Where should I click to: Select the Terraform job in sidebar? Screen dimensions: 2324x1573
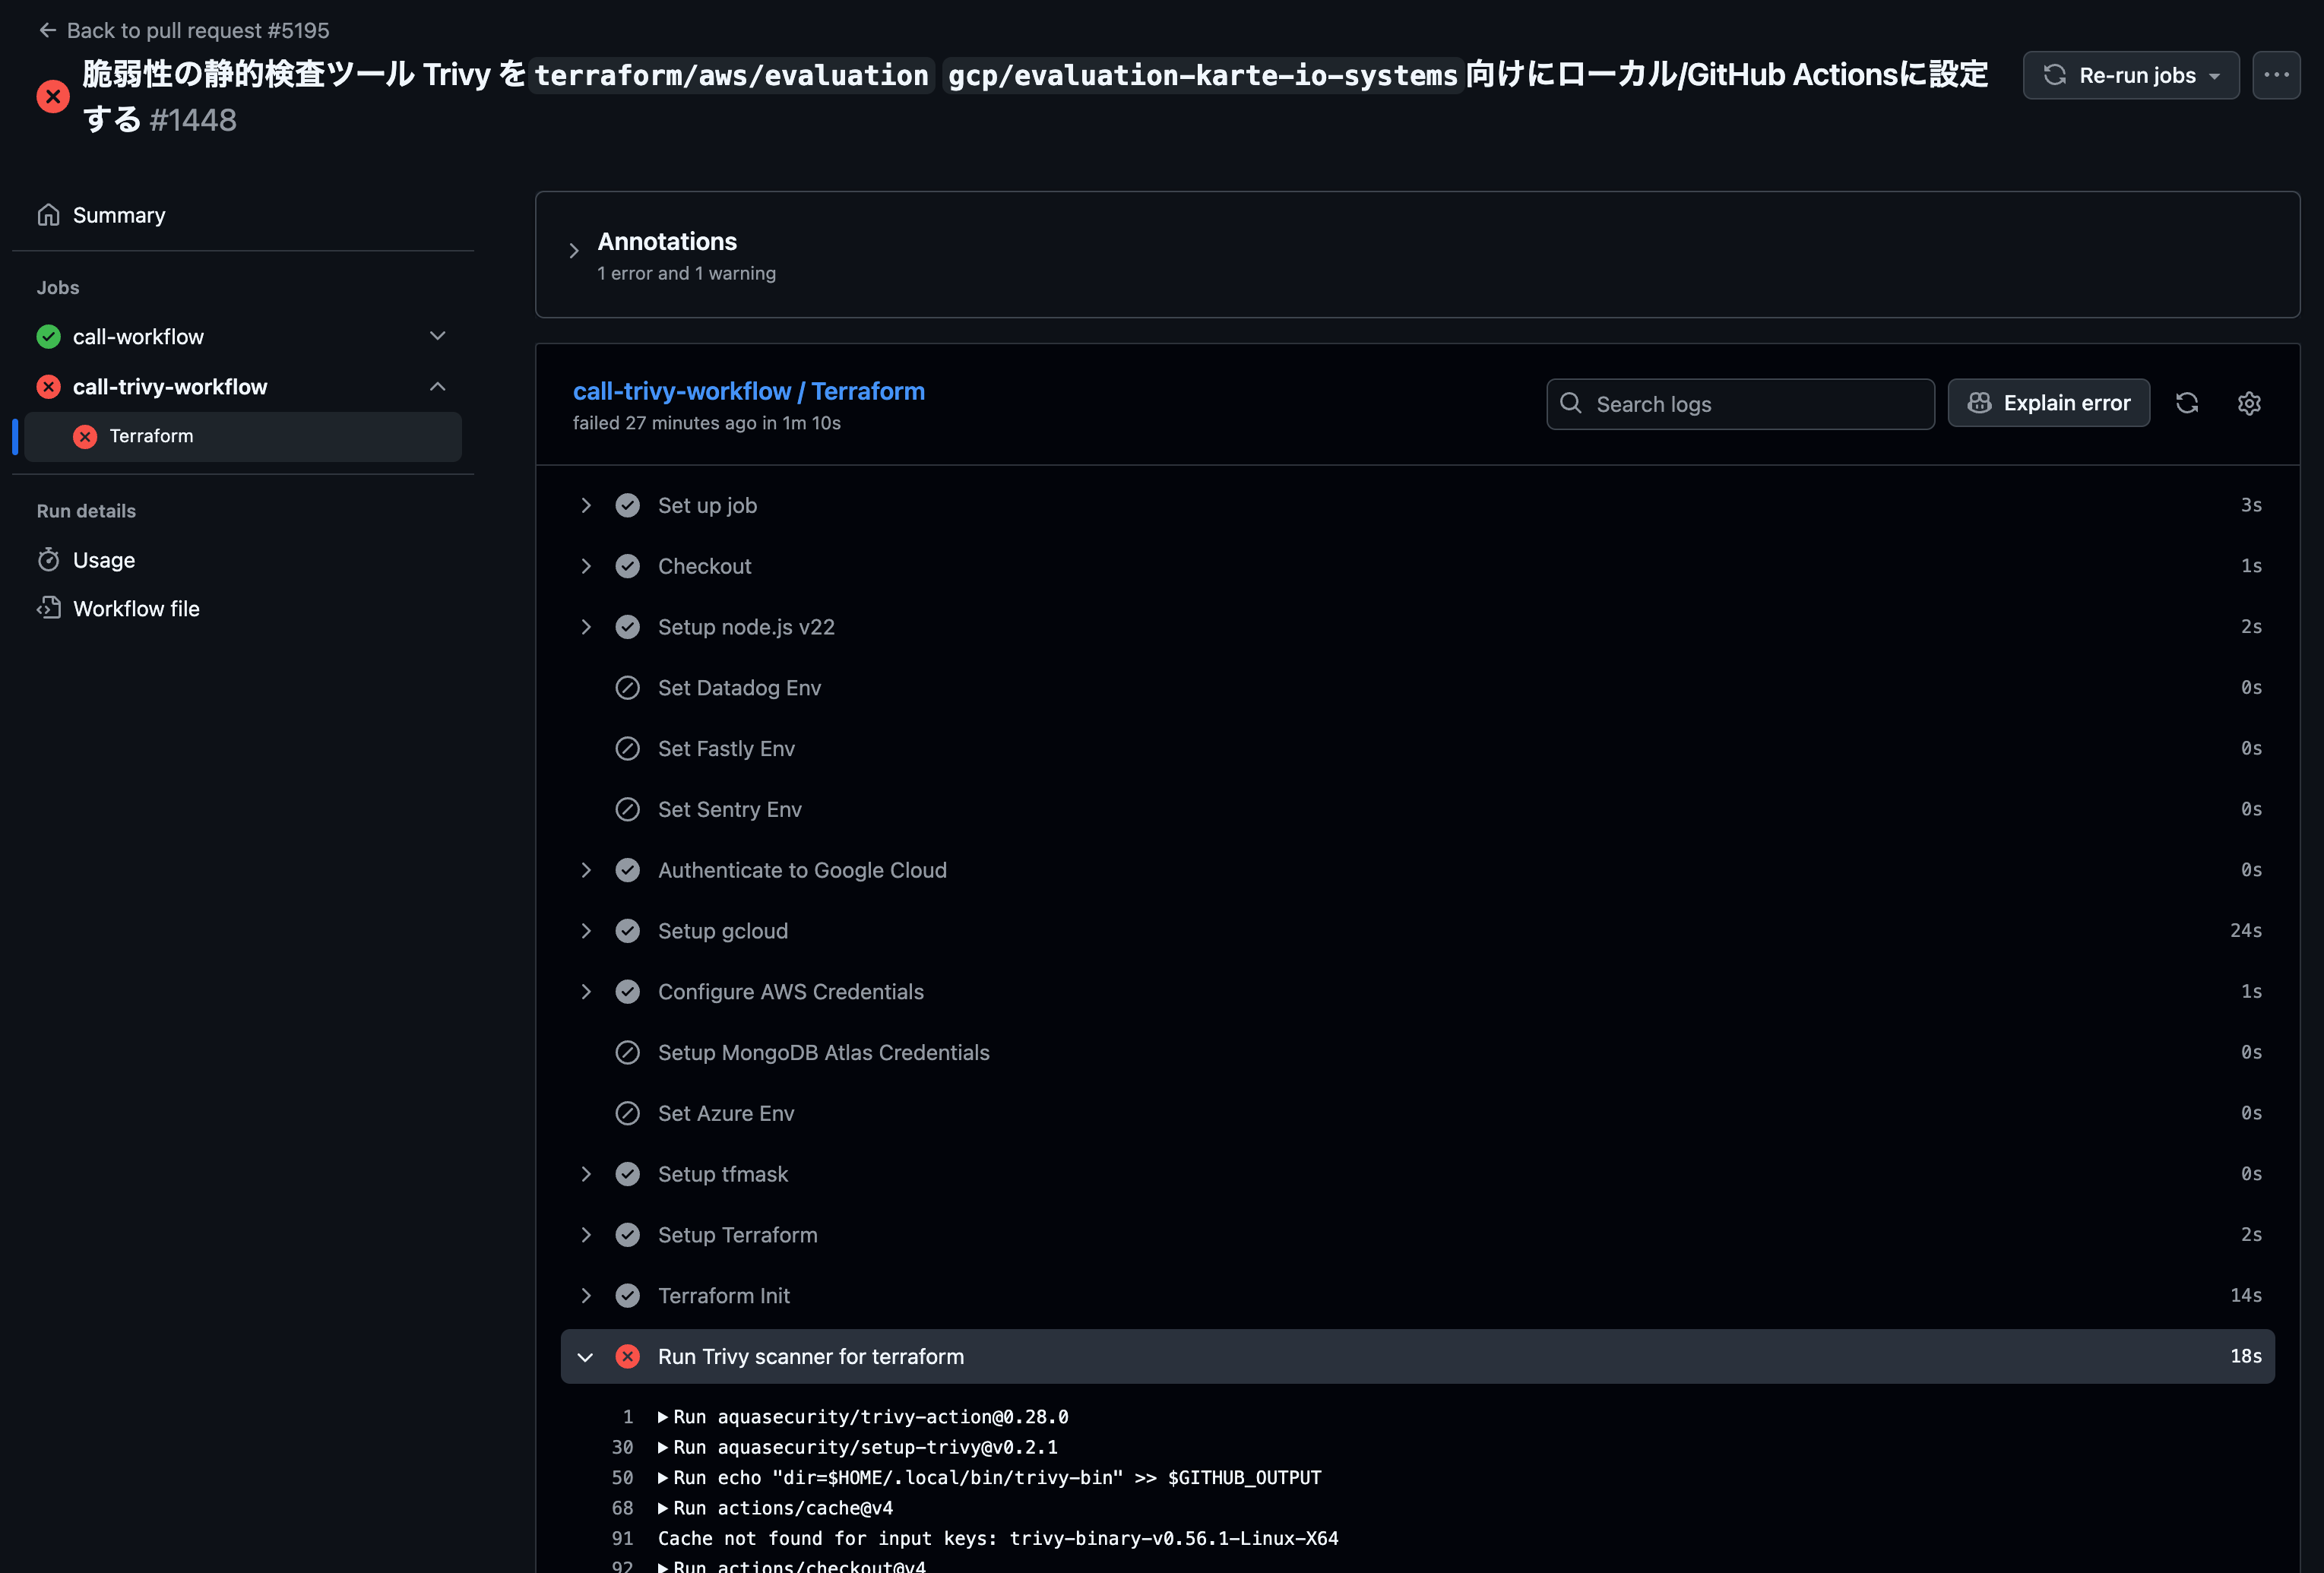coord(152,436)
